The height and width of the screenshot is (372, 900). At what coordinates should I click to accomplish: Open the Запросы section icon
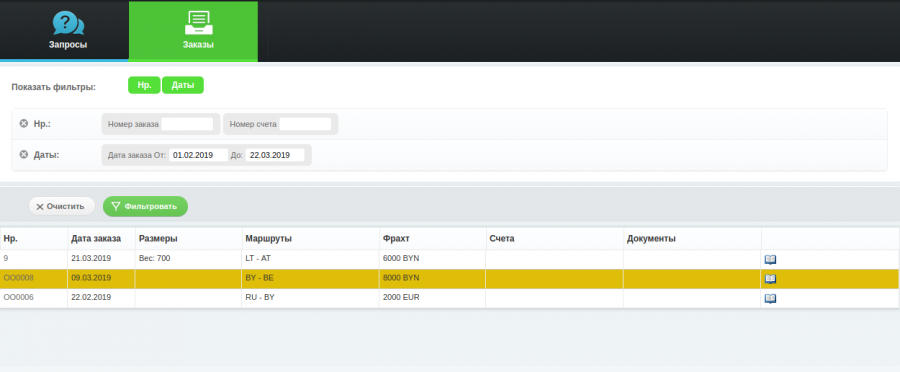point(68,24)
